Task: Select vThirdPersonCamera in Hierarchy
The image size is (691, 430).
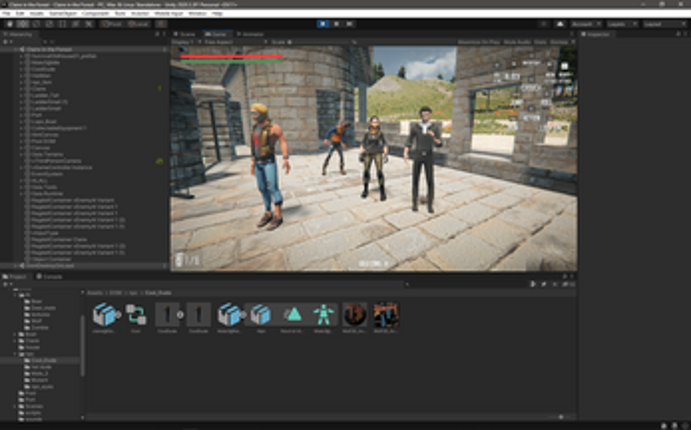Action: [56, 161]
